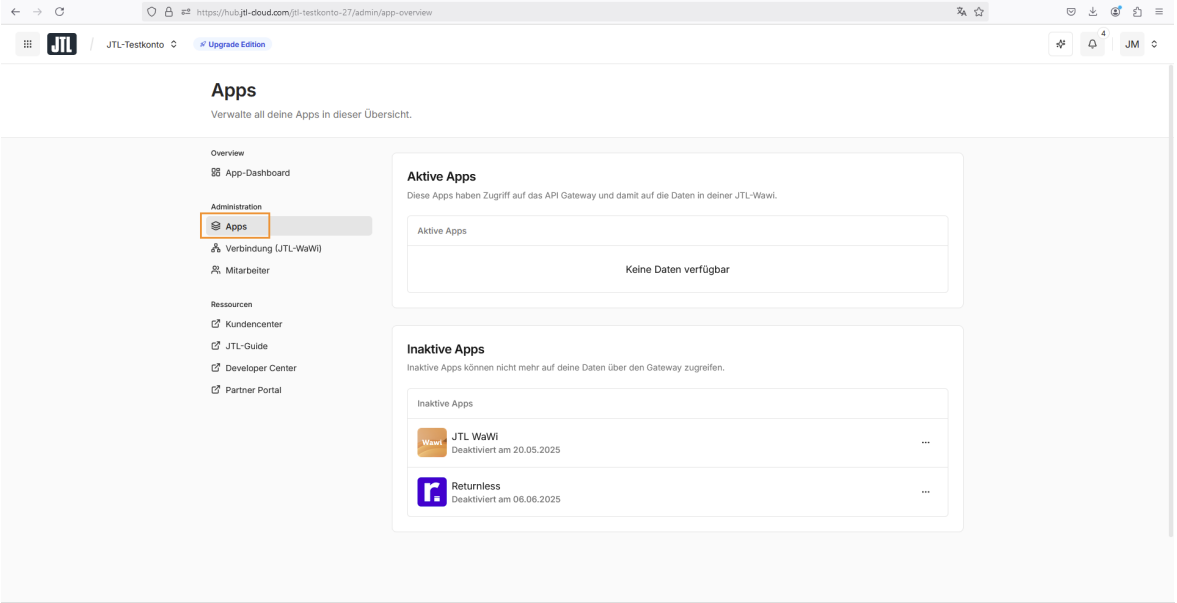Click the page vertical scrollbar

(x=1171, y=300)
